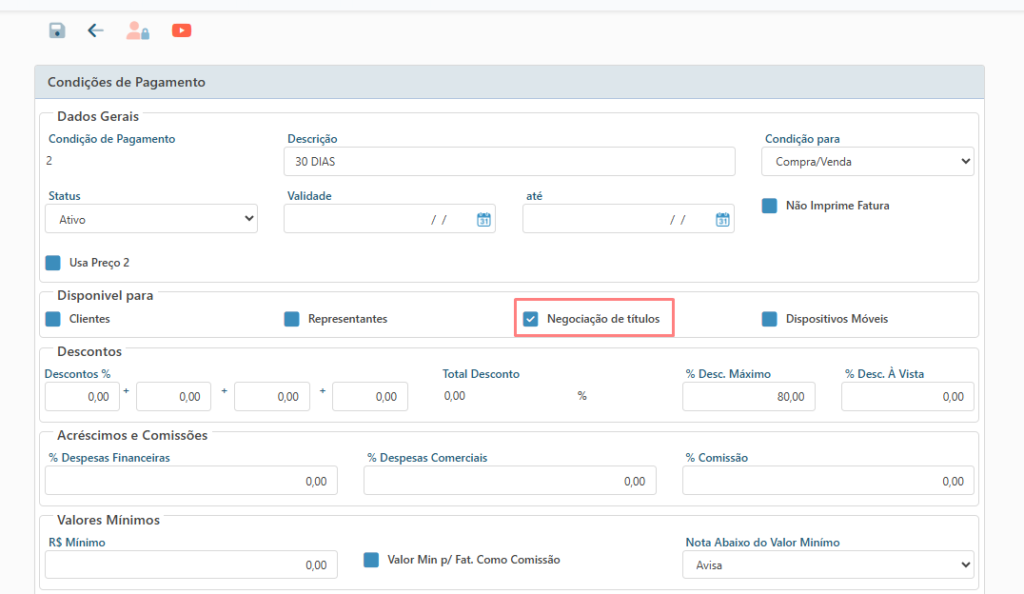Focus the % Comissão input field
Screen dimensions: 1024x594
point(828,481)
